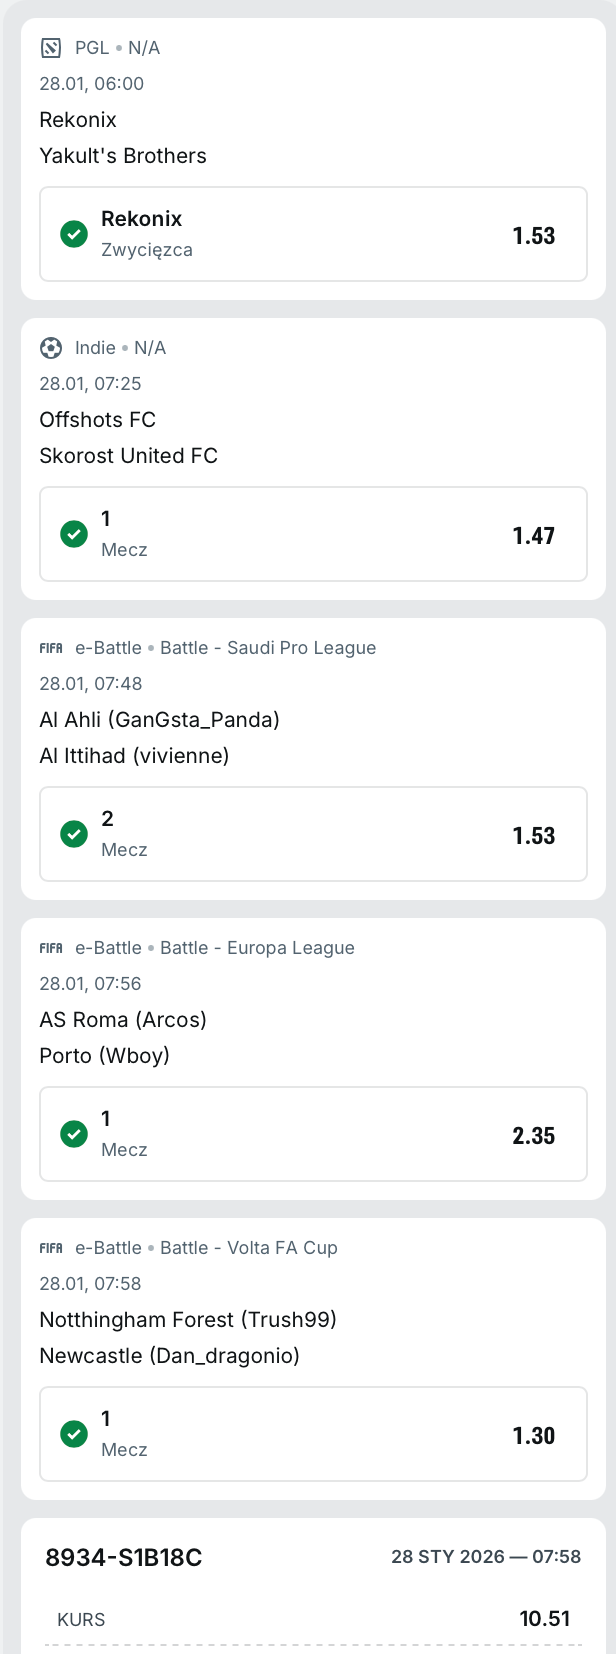Open Porto (Wboy) team entry
Screen dimensions: 616x1654
coord(104,1056)
